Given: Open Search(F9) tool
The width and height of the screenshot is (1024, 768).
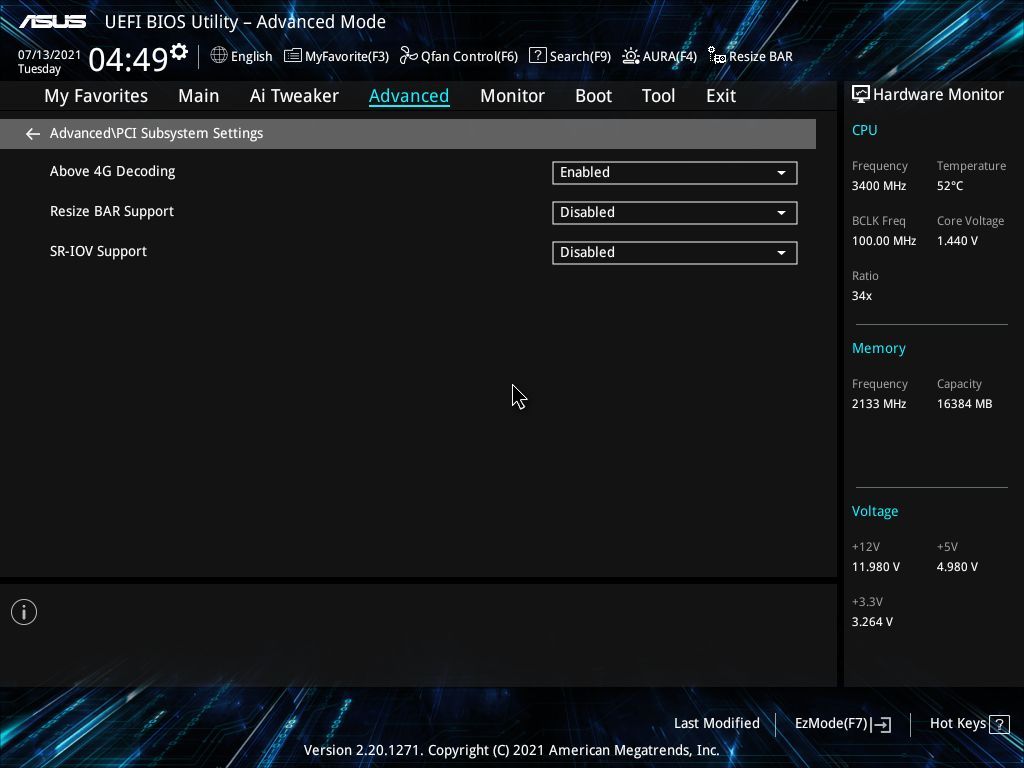Looking at the screenshot, I should (569, 56).
